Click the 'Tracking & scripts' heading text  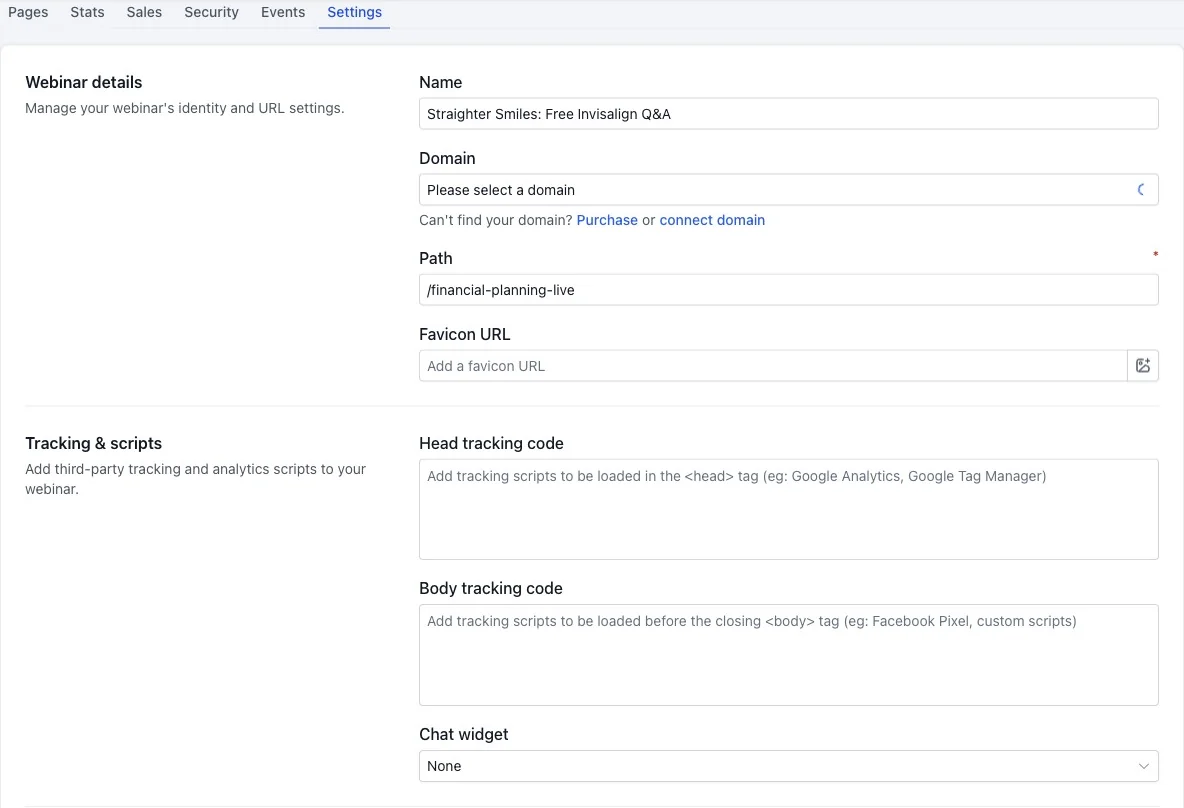point(94,443)
